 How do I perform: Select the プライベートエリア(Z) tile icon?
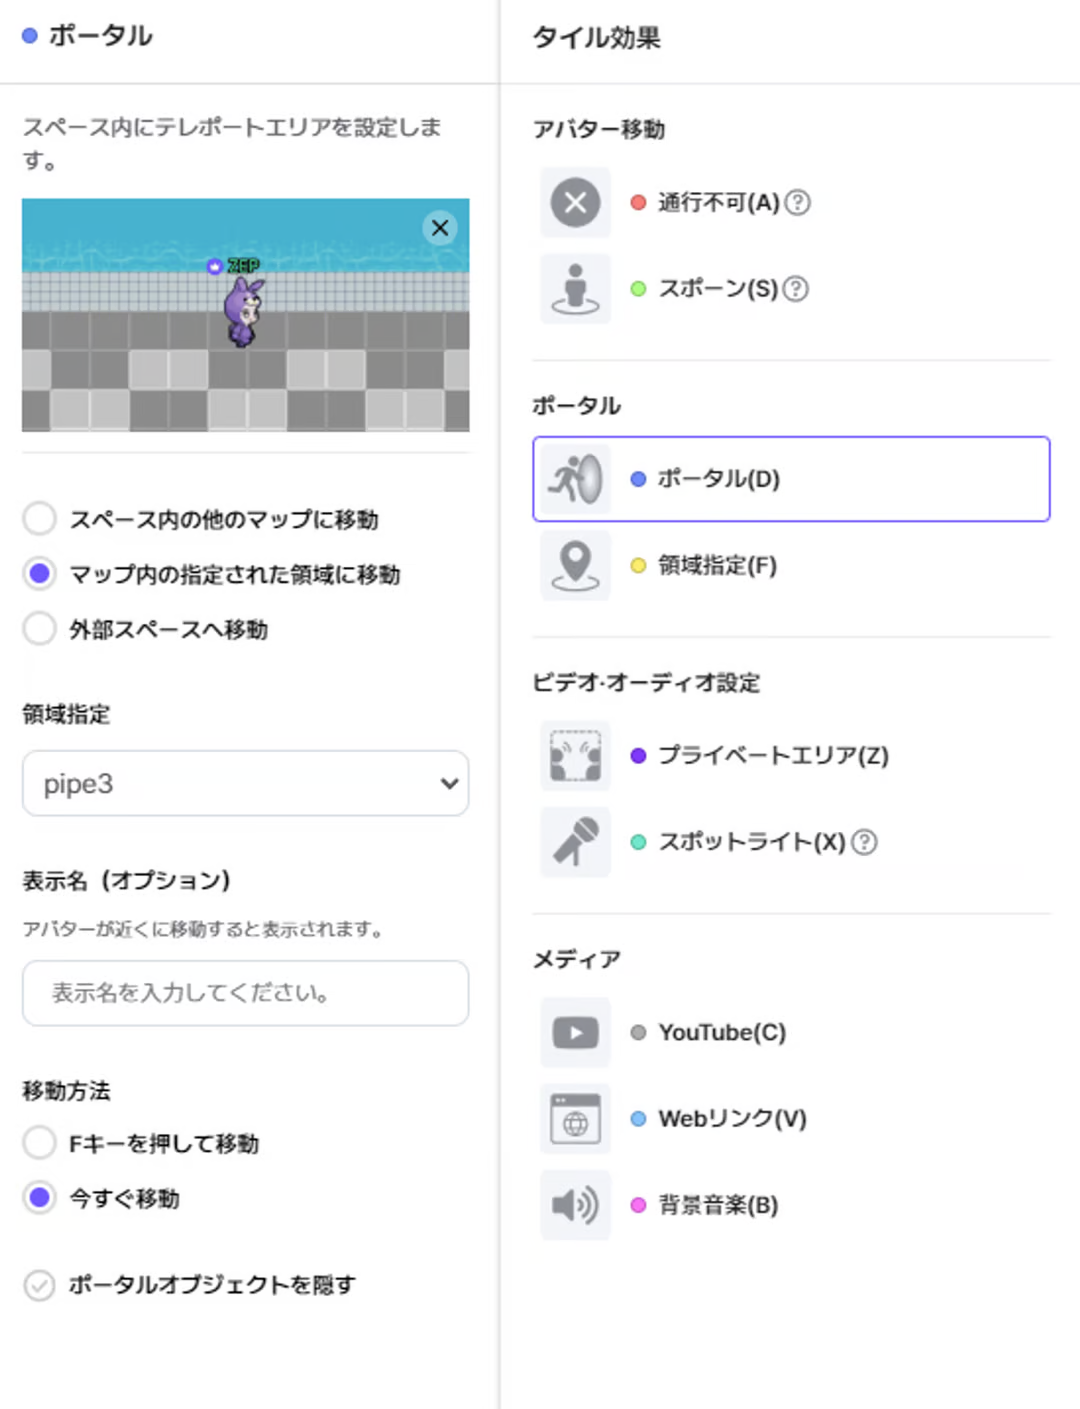click(575, 756)
